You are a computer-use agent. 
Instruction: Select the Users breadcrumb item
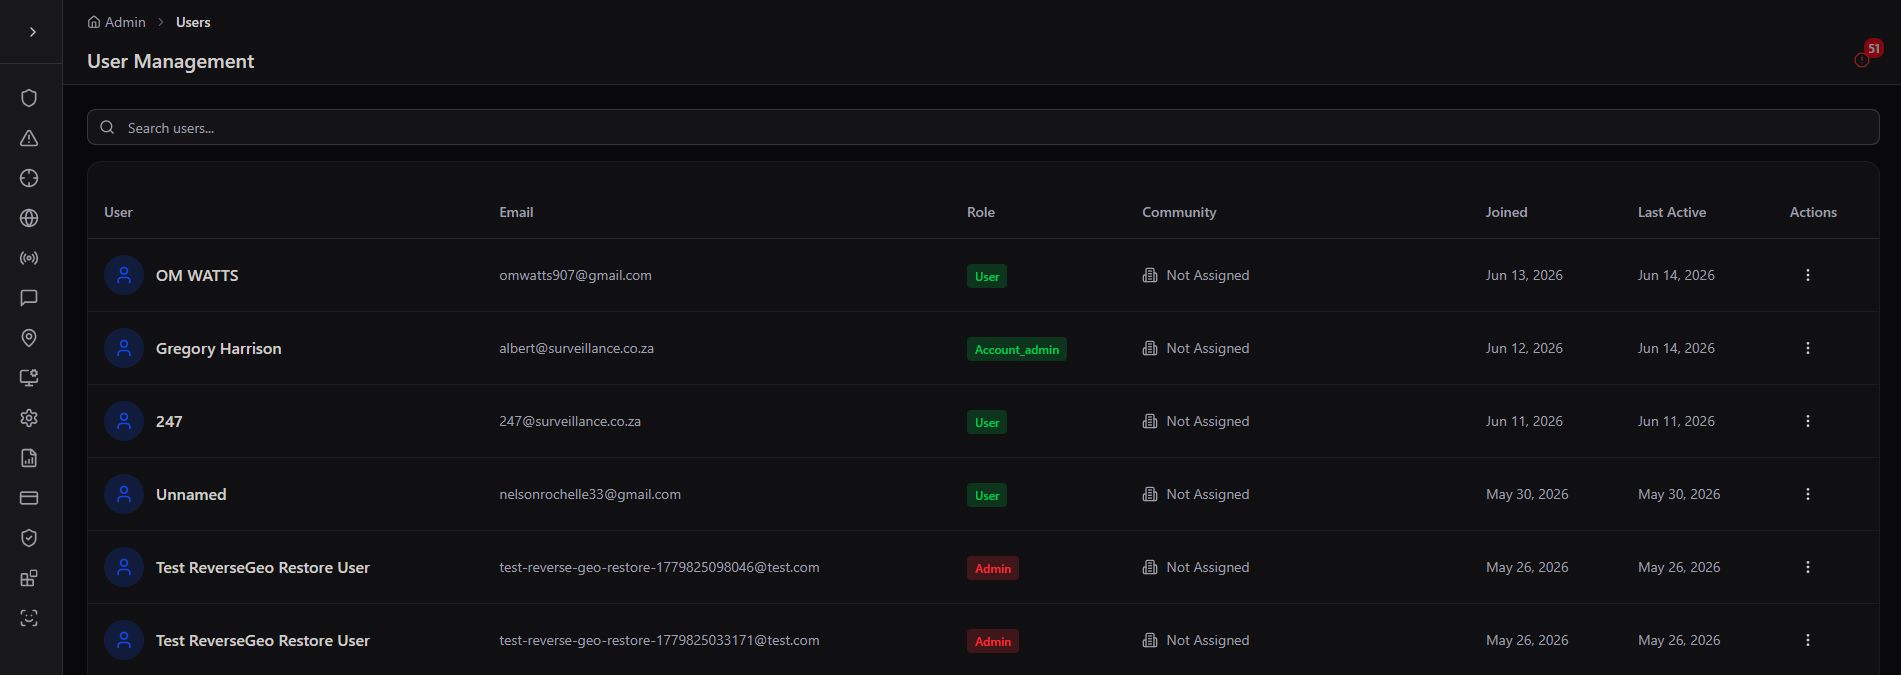point(193,22)
